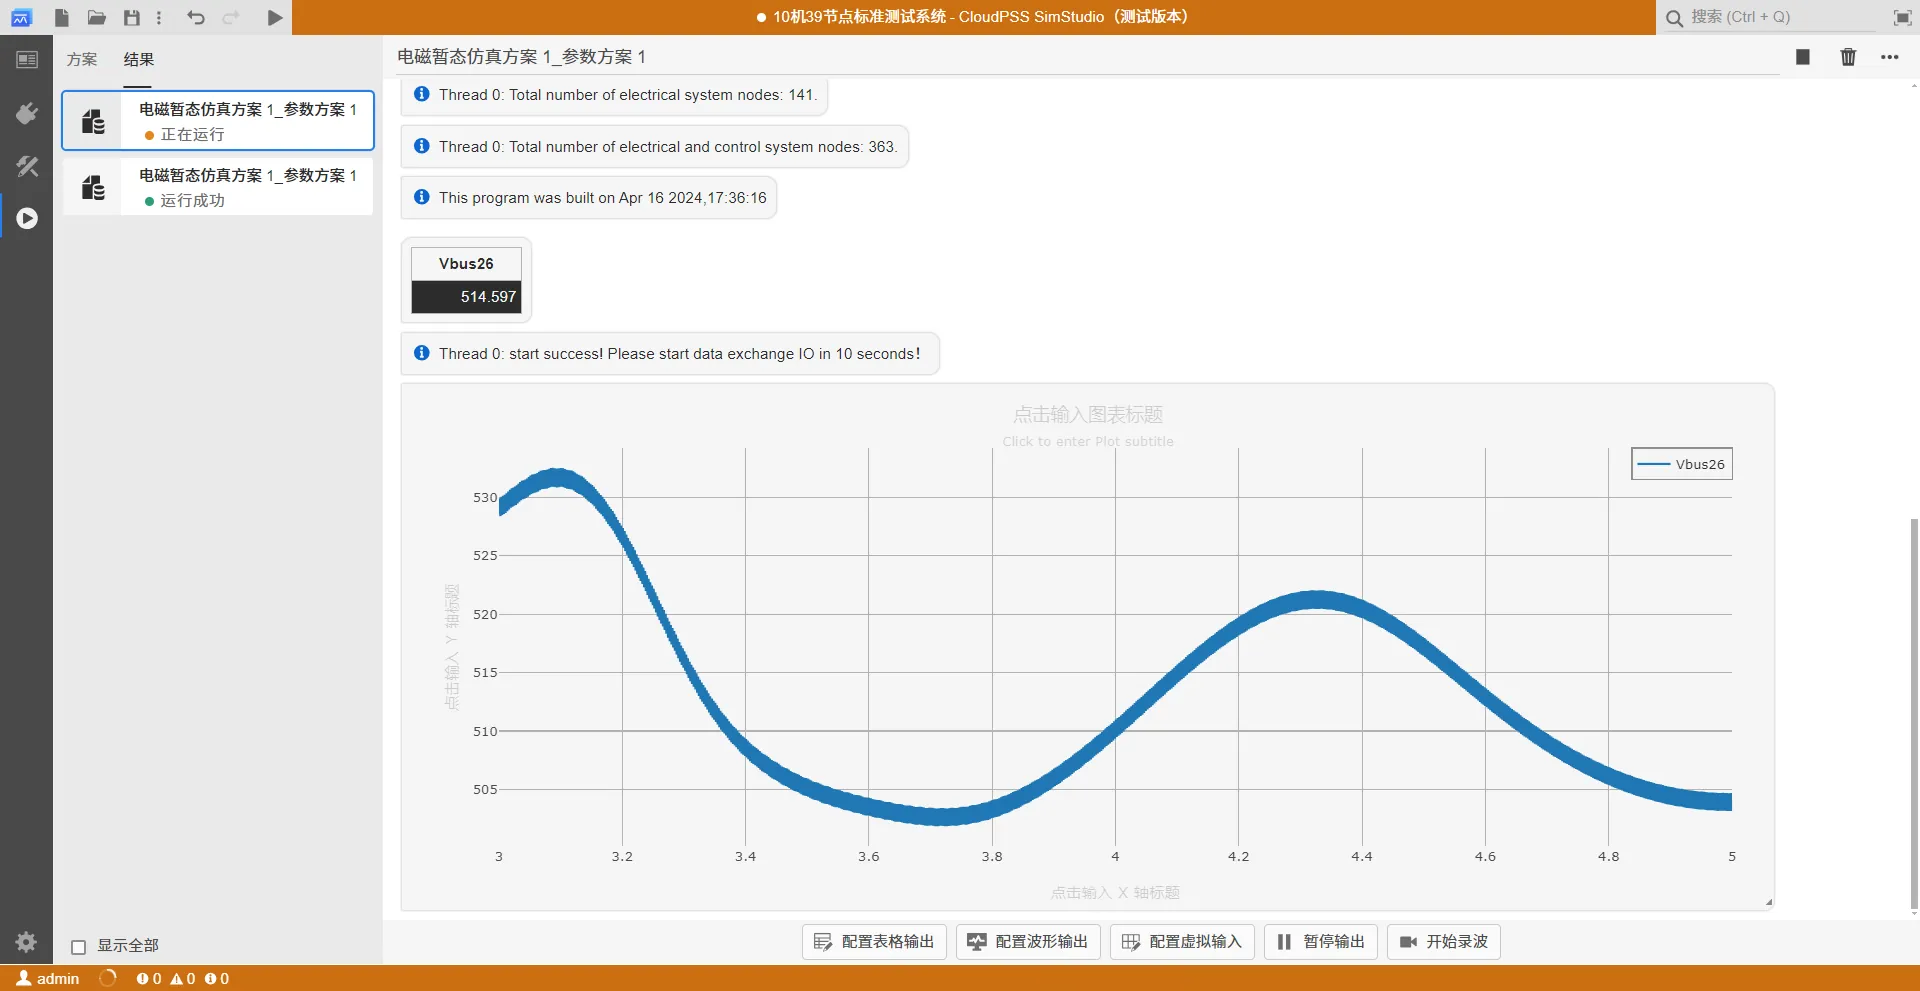This screenshot has height=991, width=1920.
Task: Click 配置波形输出 button
Action: pos(1028,942)
